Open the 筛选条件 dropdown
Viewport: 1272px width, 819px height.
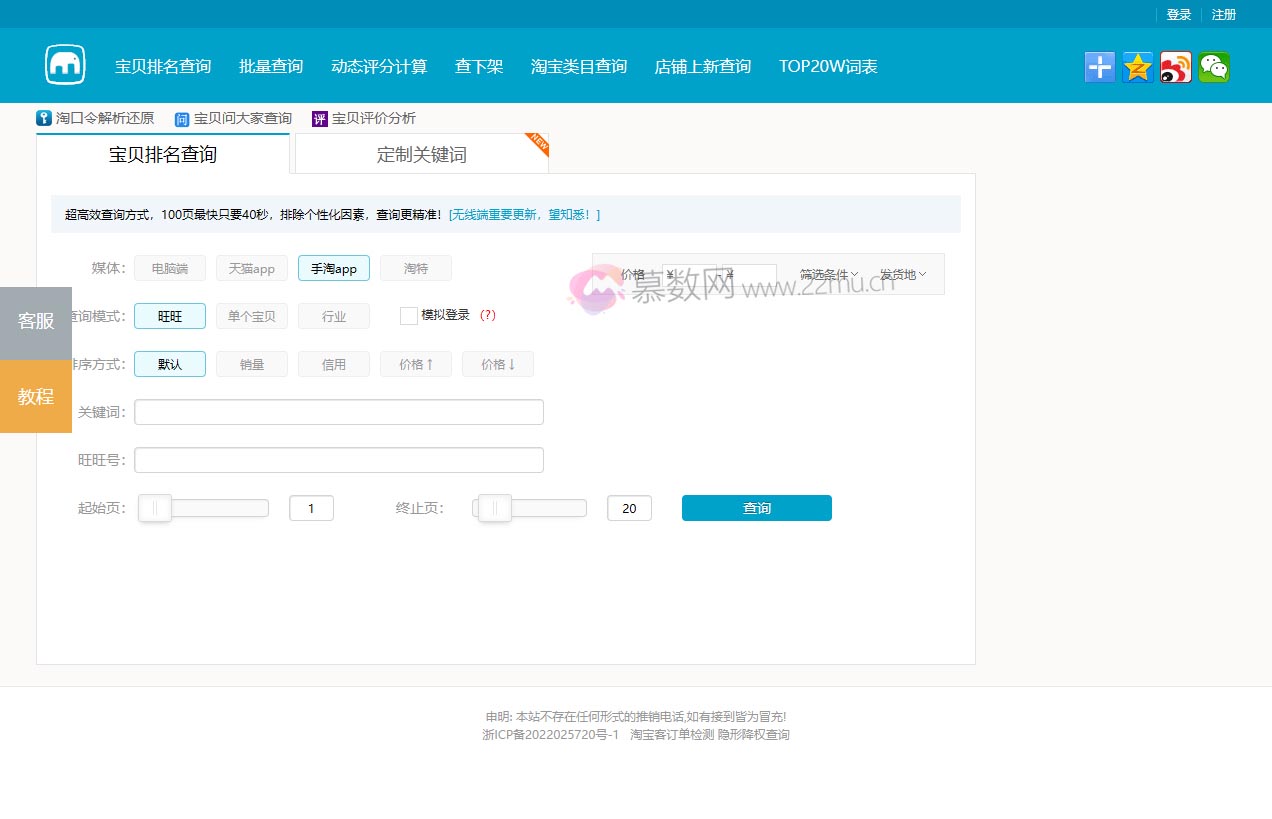point(828,276)
